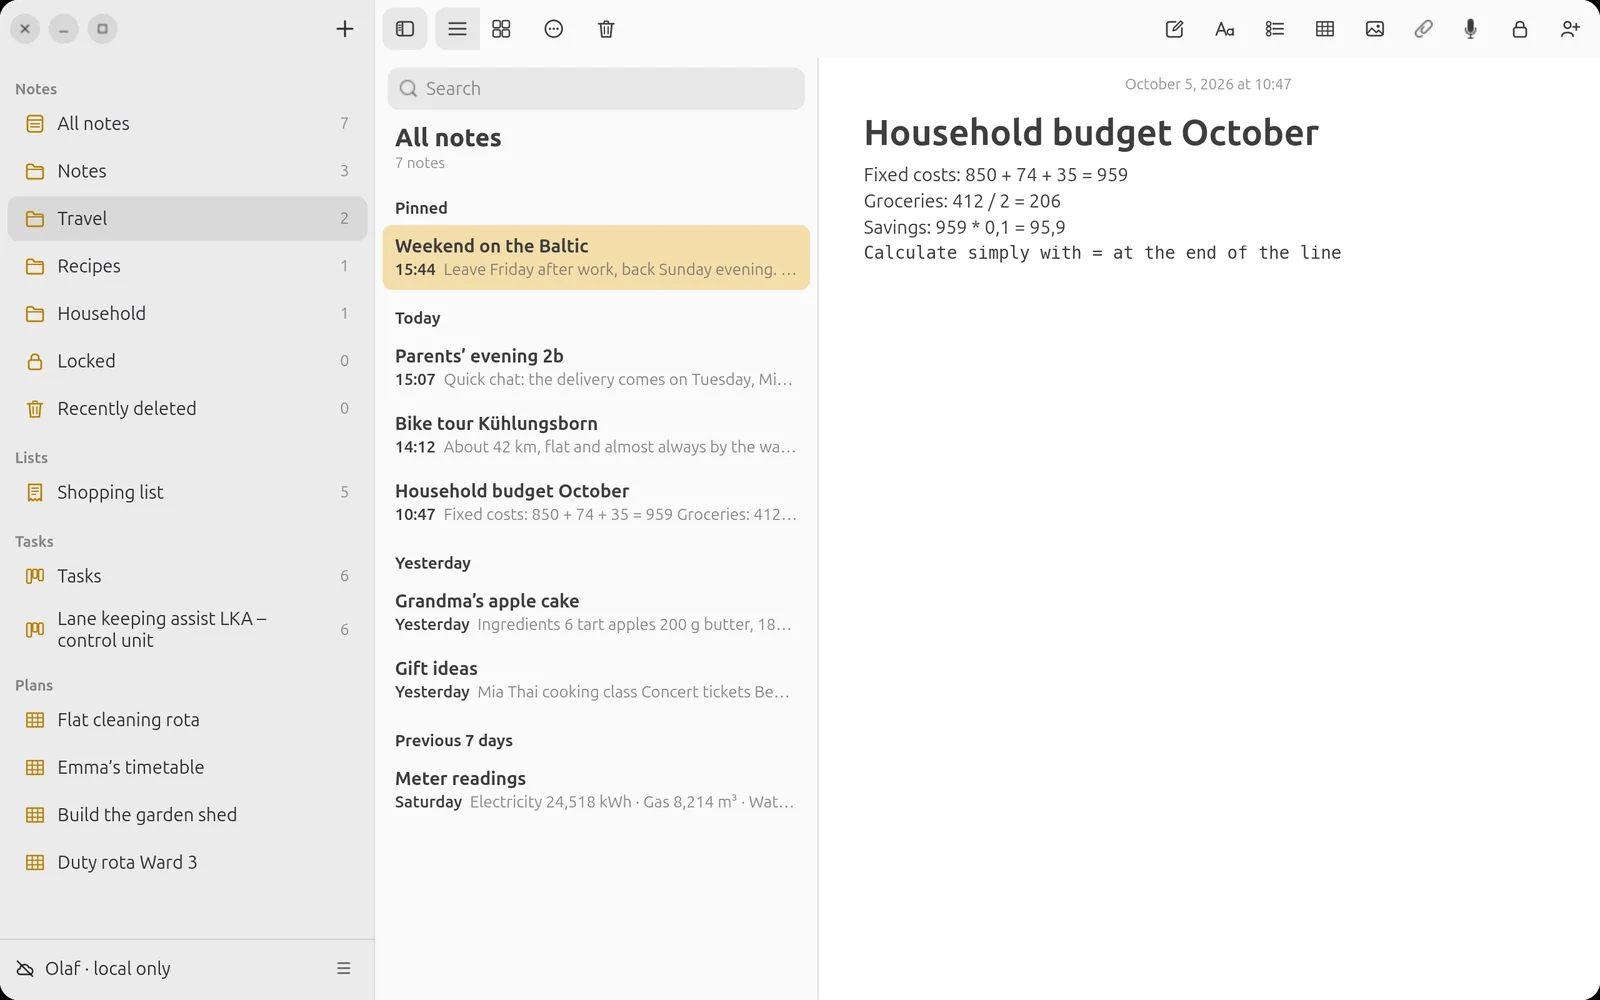This screenshot has width=1600, height=1000.
Task: Open Recently deleted folder
Action: pyautogui.click(x=187, y=409)
